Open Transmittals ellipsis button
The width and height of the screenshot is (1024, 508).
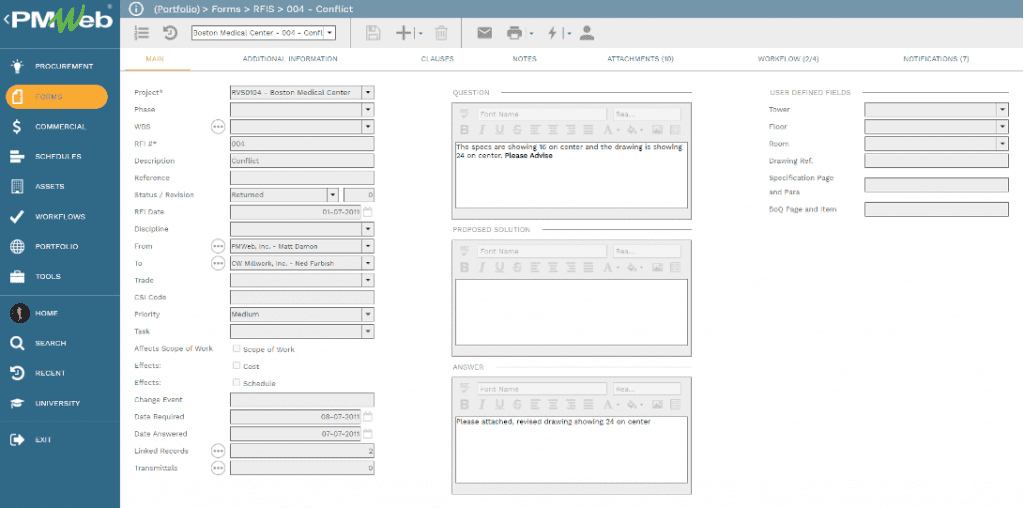point(218,468)
